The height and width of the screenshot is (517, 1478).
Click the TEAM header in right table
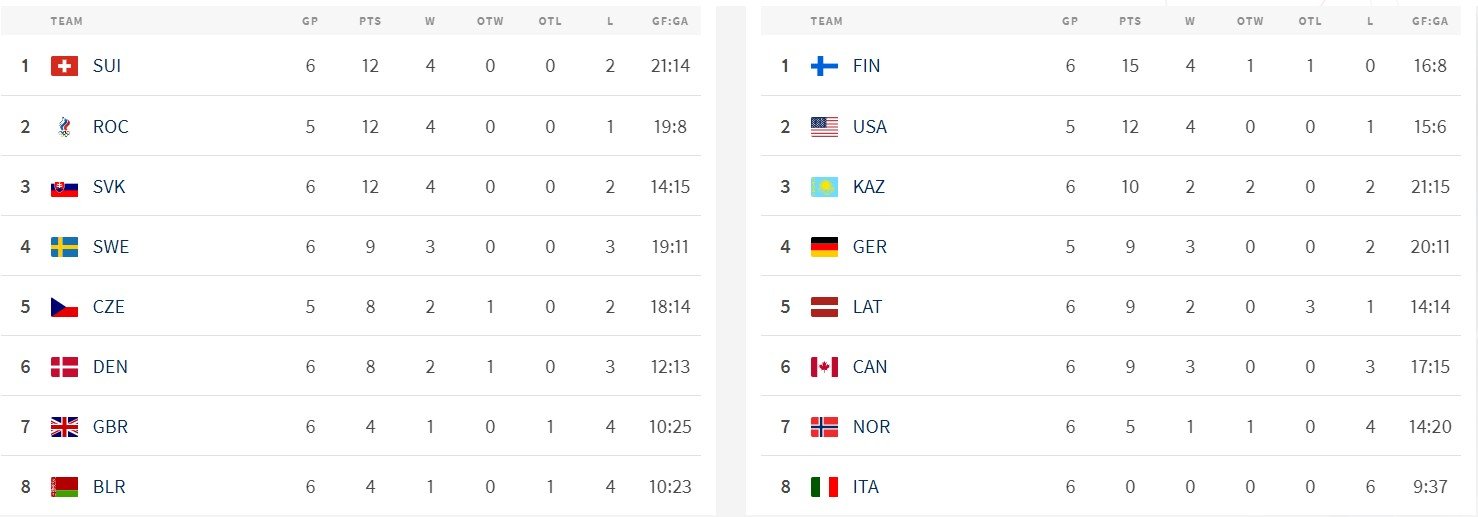(x=826, y=21)
